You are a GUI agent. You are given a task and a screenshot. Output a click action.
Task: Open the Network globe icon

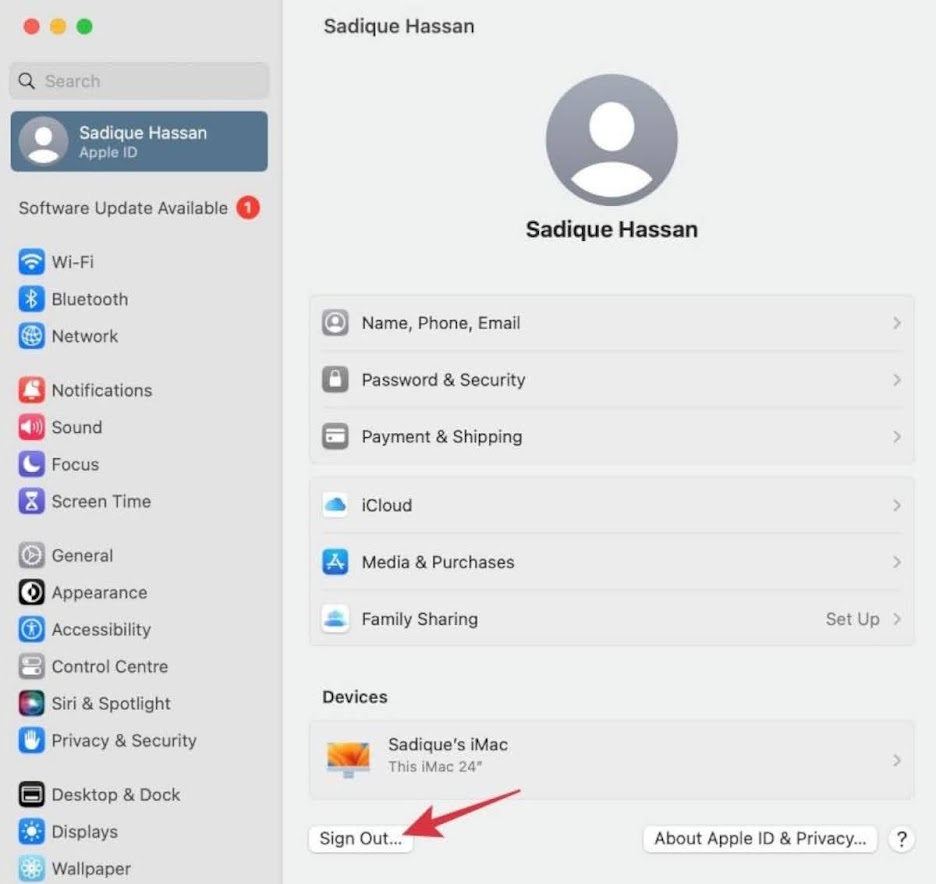tap(31, 336)
